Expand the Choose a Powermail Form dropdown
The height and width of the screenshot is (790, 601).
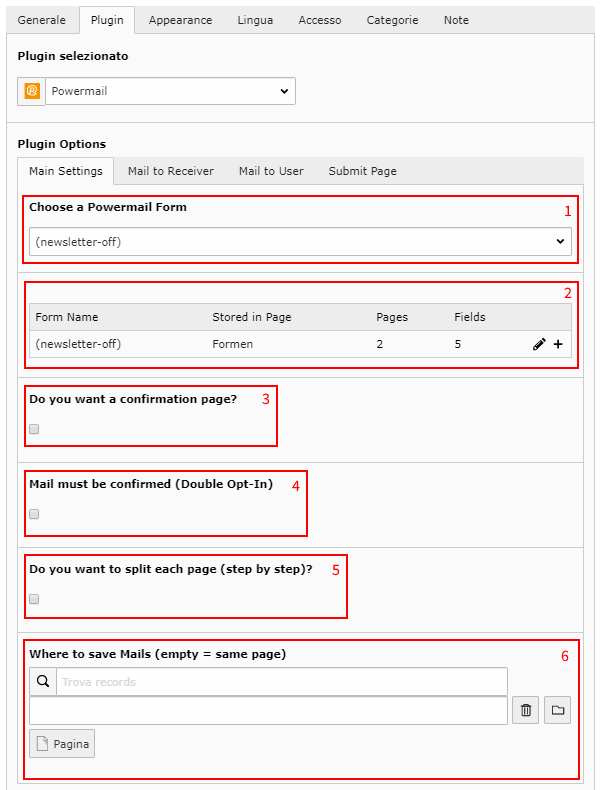pos(300,241)
